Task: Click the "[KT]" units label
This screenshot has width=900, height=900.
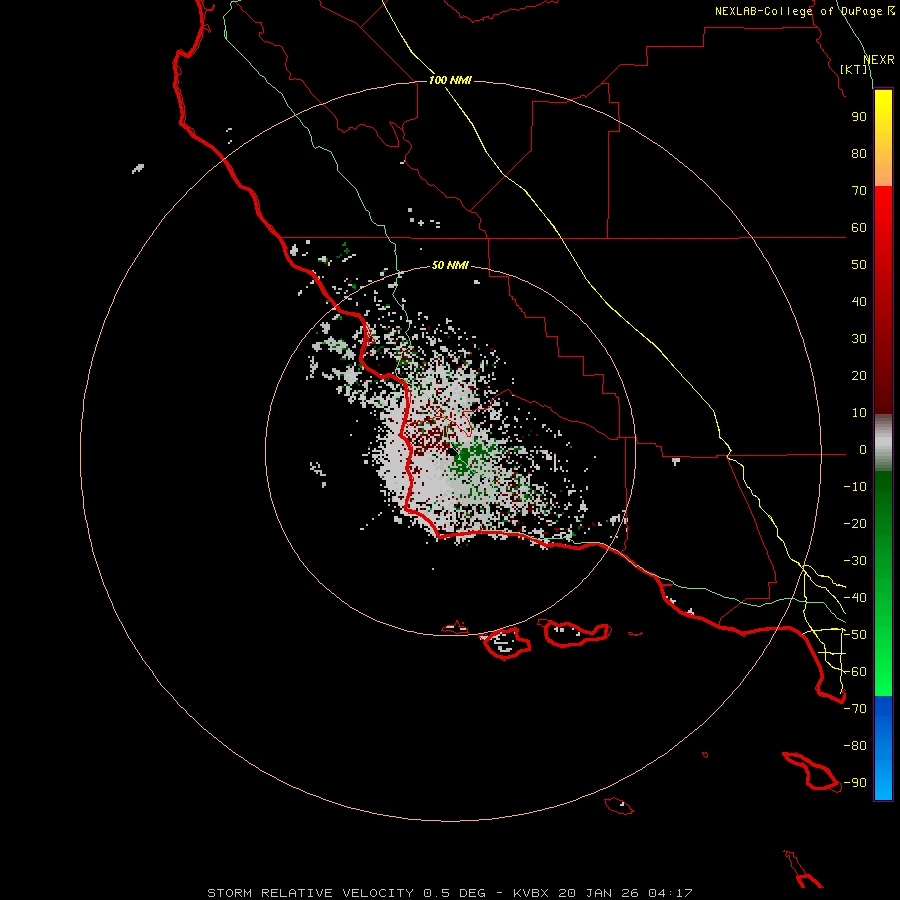Action: click(854, 69)
